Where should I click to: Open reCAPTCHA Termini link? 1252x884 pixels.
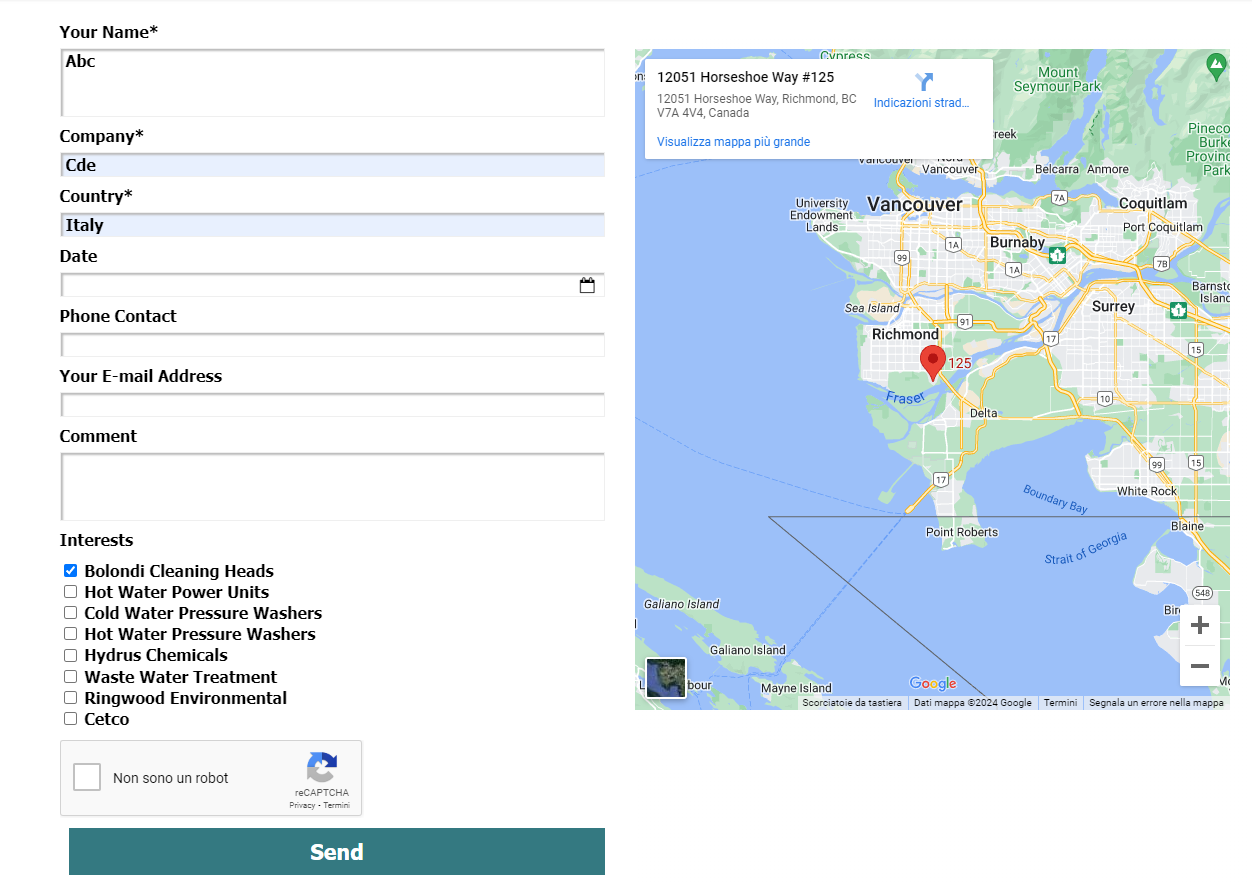coord(337,805)
